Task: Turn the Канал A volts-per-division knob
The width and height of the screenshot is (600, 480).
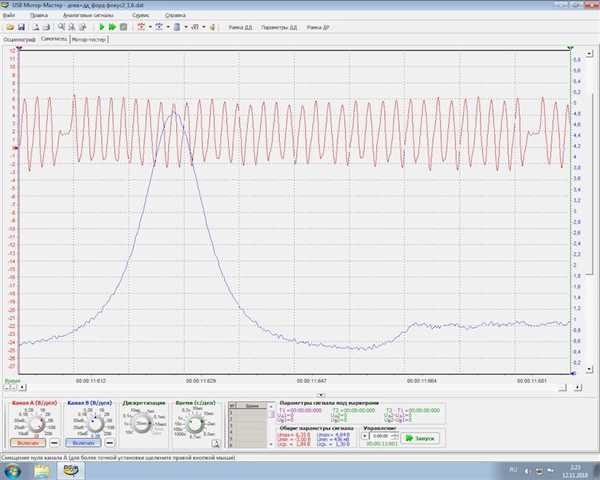Action: click(x=37, y=423)
